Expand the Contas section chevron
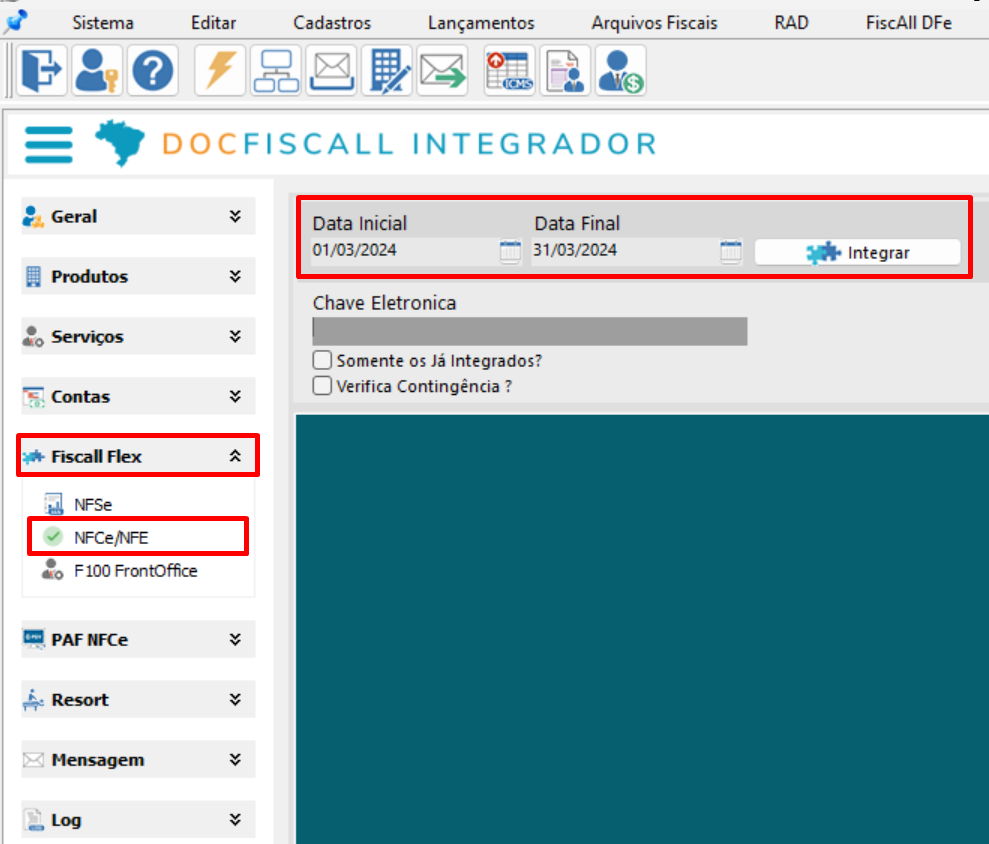The height and width of the screenshot is (844, 989). click(235, 396)
